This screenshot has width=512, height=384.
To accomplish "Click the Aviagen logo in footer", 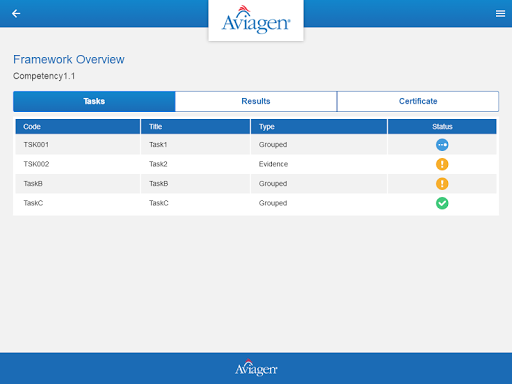I will pyautogui.click(x=256, y=368).
